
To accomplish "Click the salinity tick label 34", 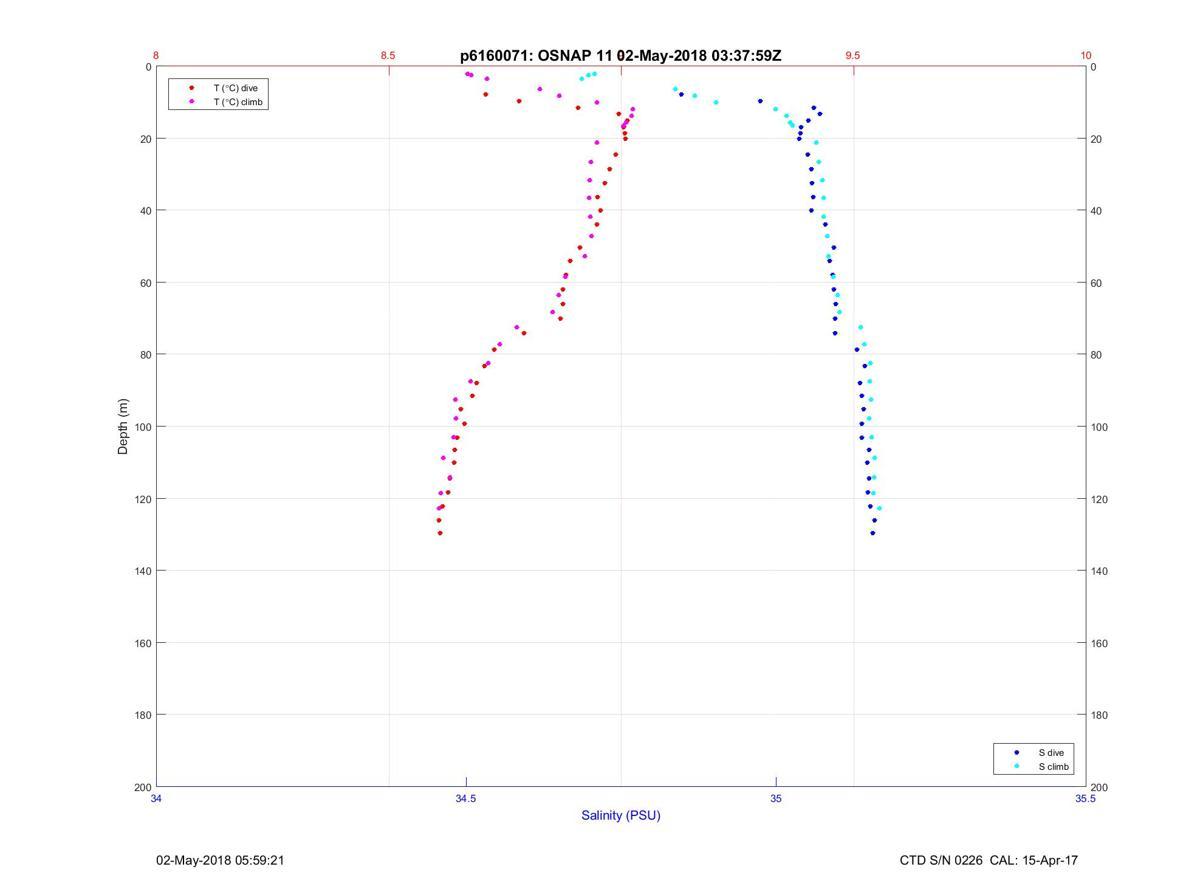I will click(x=157, y=798).
